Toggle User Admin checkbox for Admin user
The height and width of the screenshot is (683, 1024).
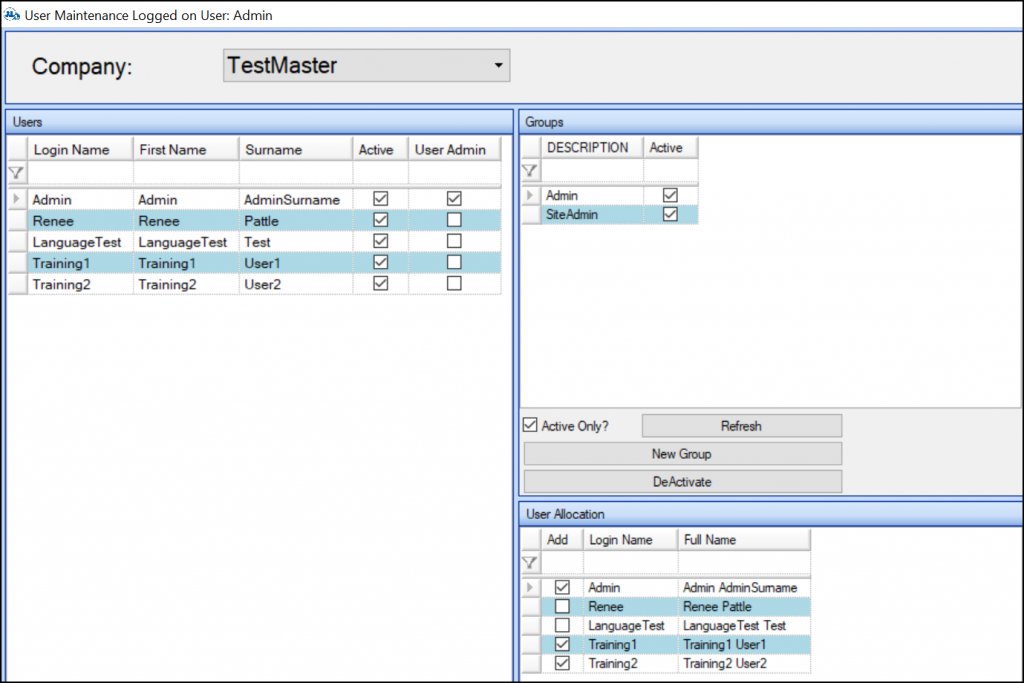click(x=454, y=199)
